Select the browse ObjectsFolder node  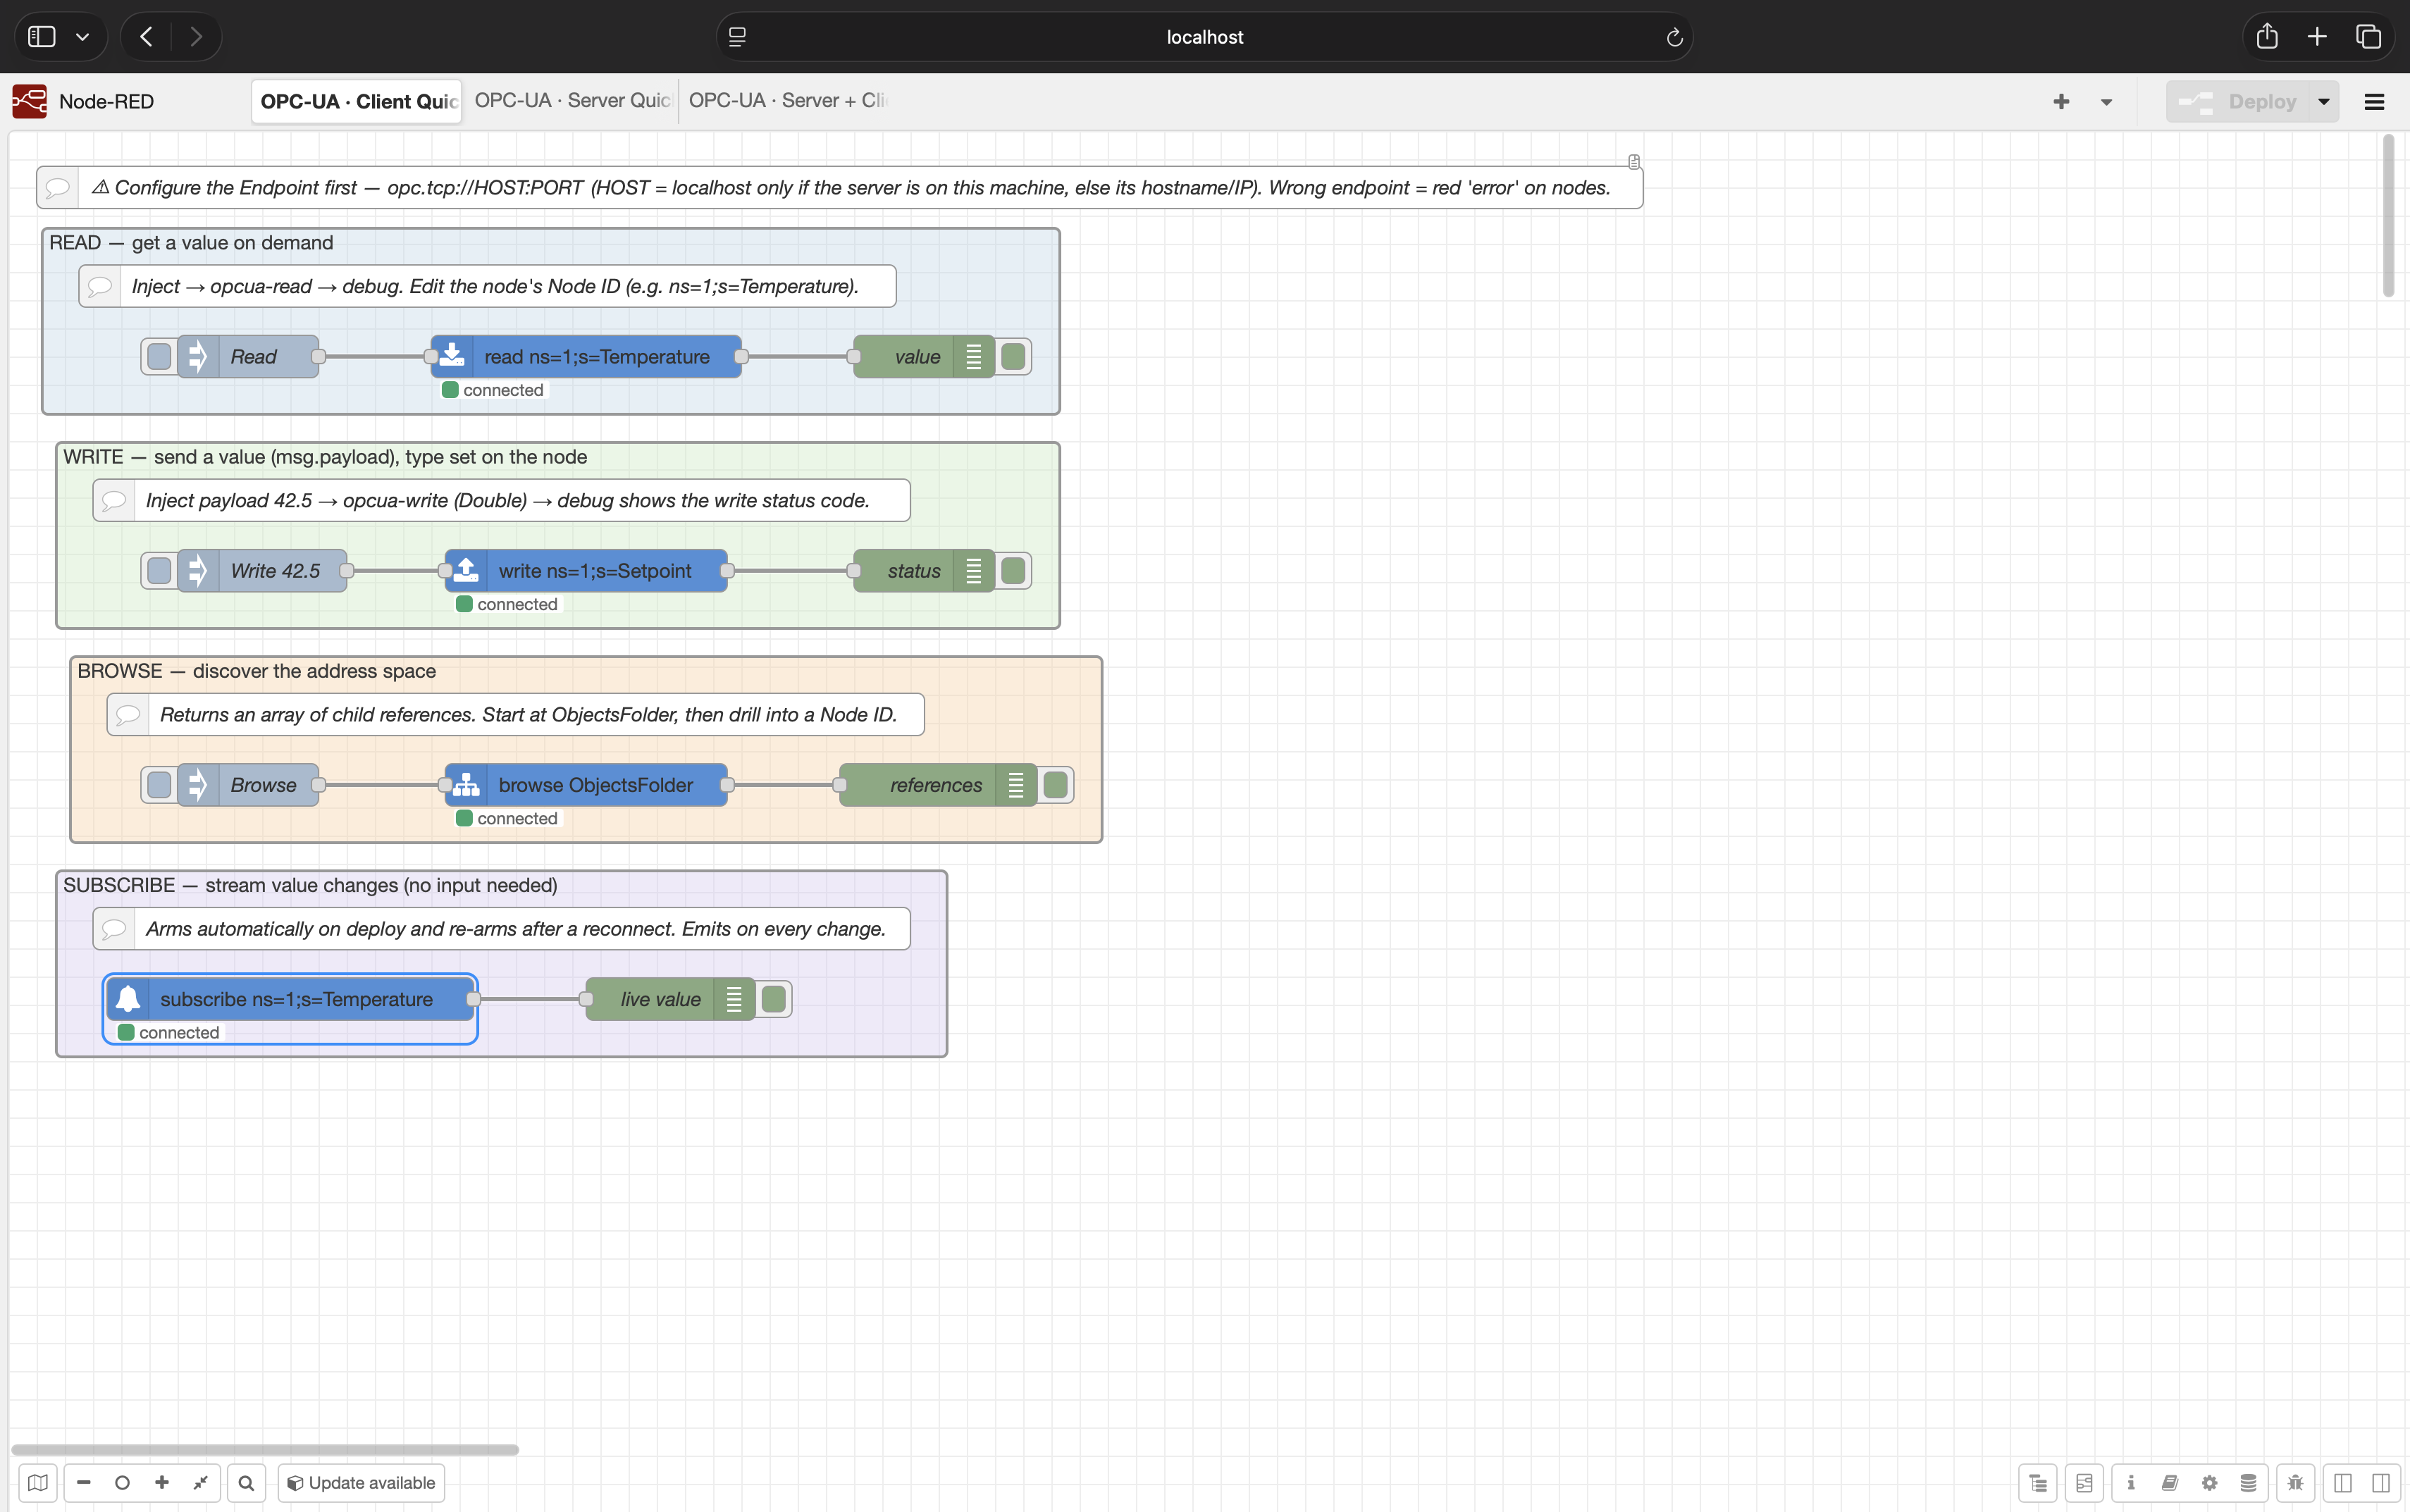[x=586, y=785]
